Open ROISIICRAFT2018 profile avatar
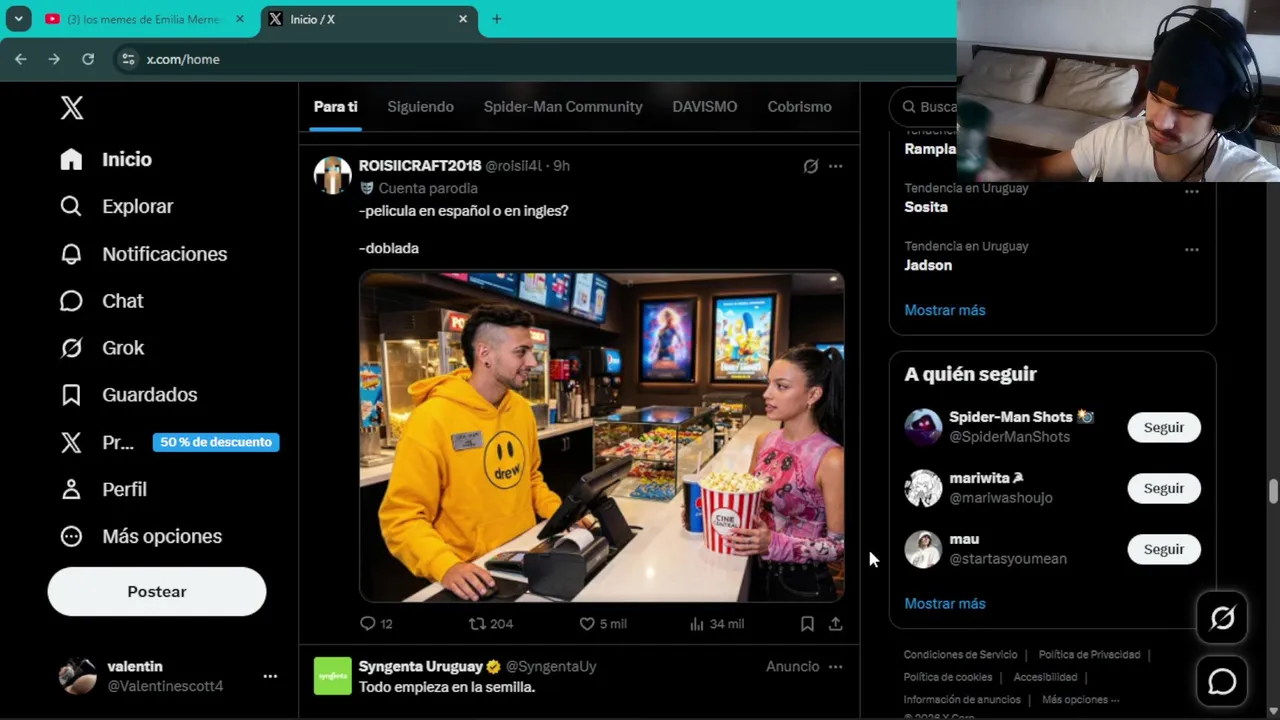Image resolution: width=1280 pixels, height=720 pixels. click(332, 175)
